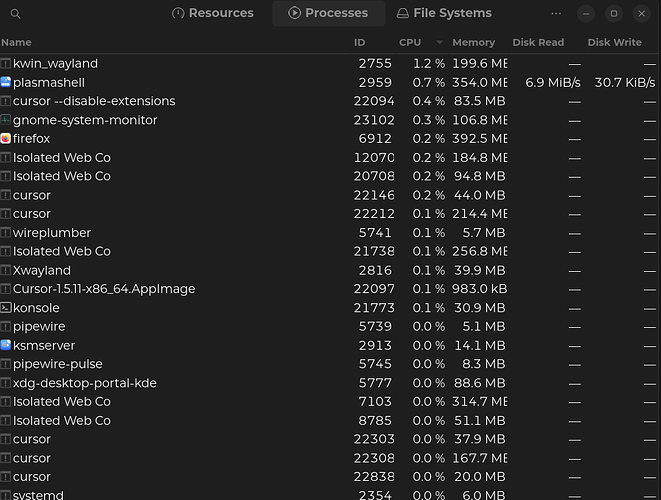661x500 pixels.
Task: Click the wireplumber generic process icon
Action: coord(5,233)
